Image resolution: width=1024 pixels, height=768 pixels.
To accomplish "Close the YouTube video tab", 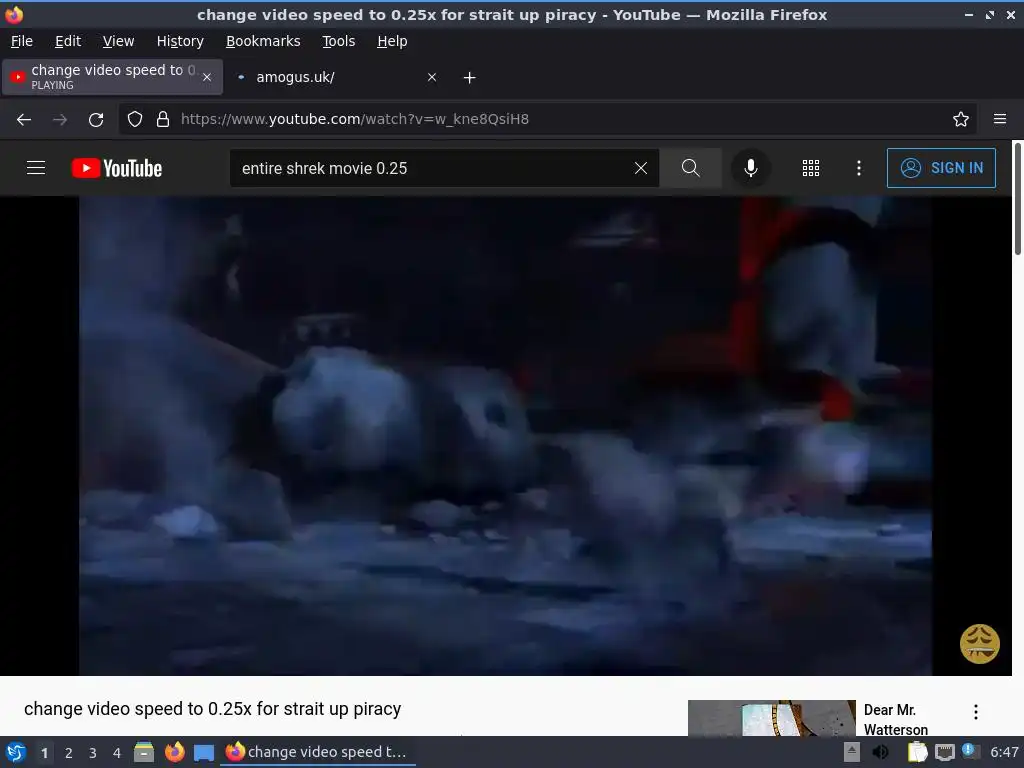I will pyautogui.click(x=207, y=77).
